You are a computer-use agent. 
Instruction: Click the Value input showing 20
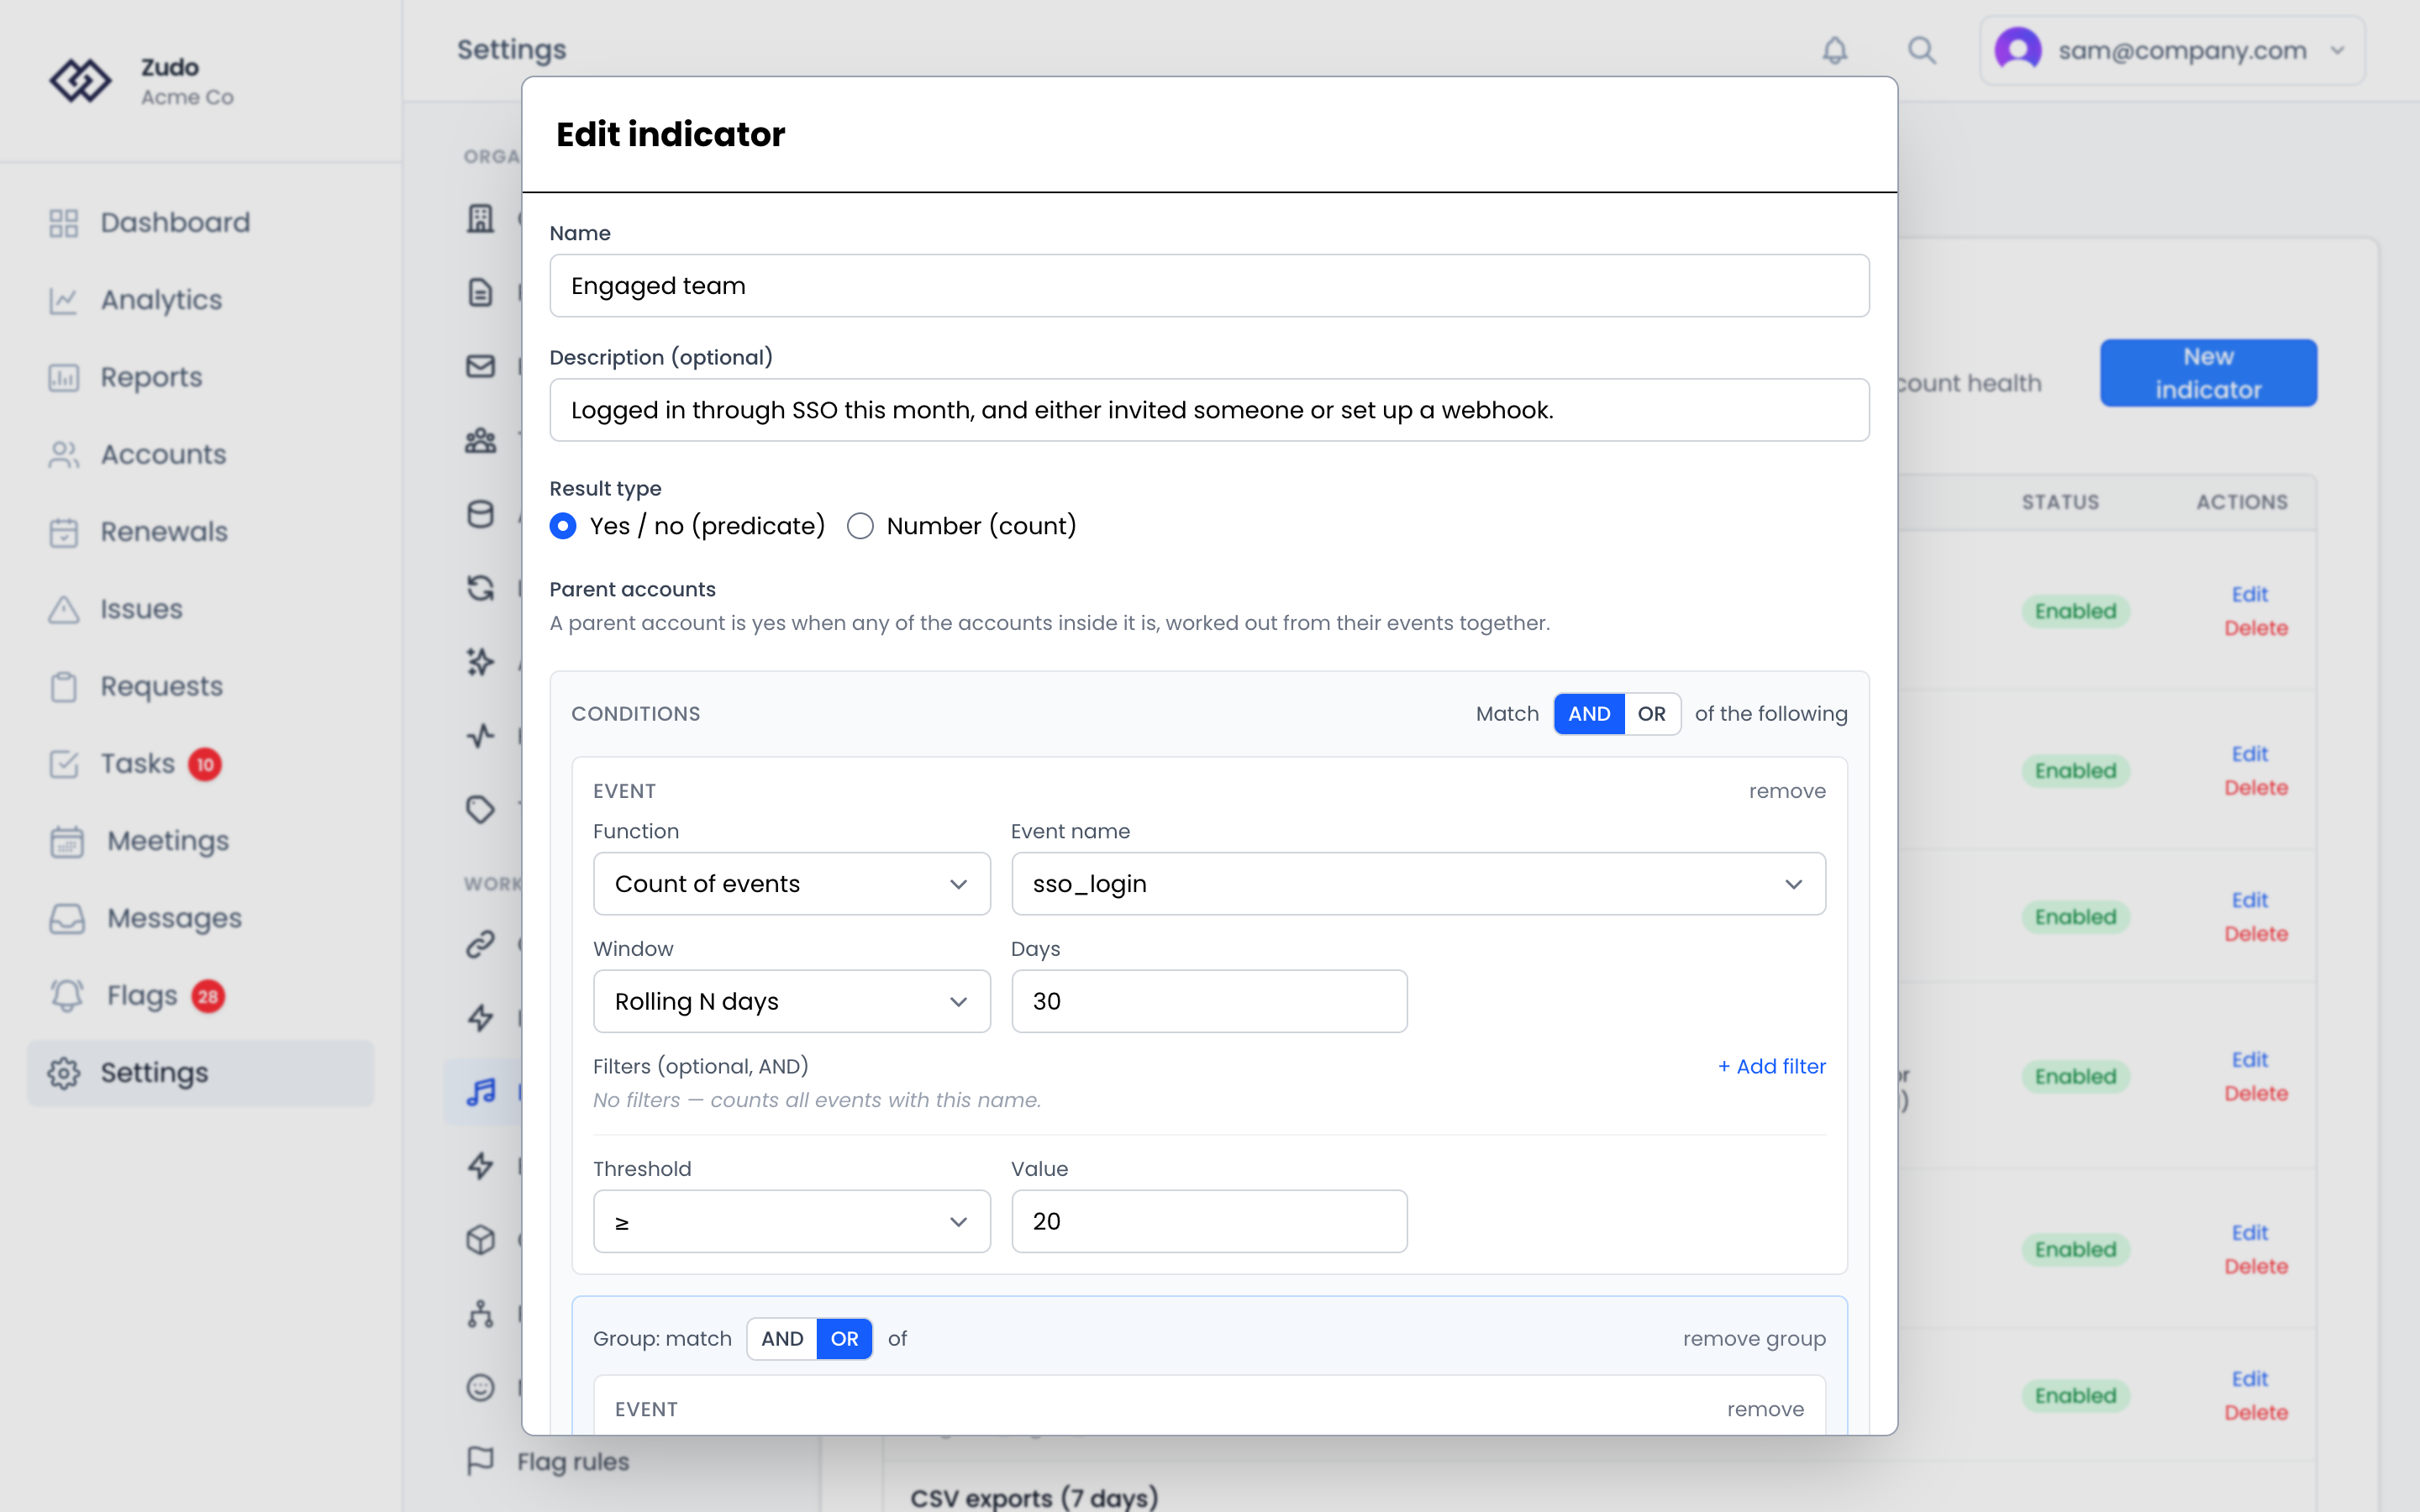[1209, 1221]
